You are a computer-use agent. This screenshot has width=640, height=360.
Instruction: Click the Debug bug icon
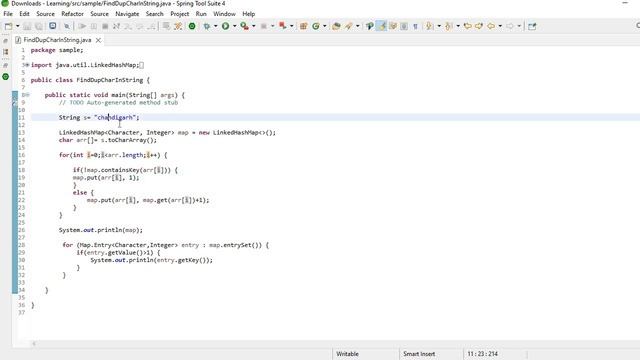(207, 26)
